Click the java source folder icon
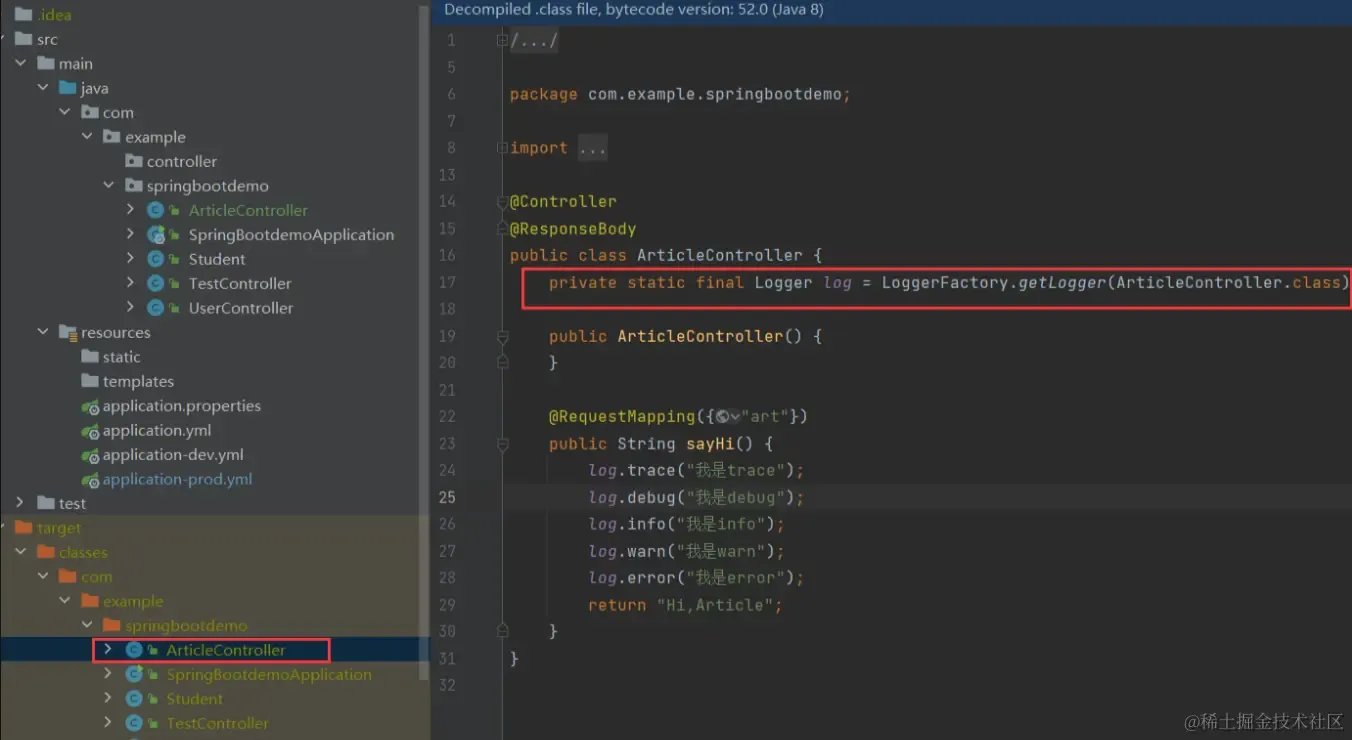Viewport: 1352px width, 740px height. 68,88
